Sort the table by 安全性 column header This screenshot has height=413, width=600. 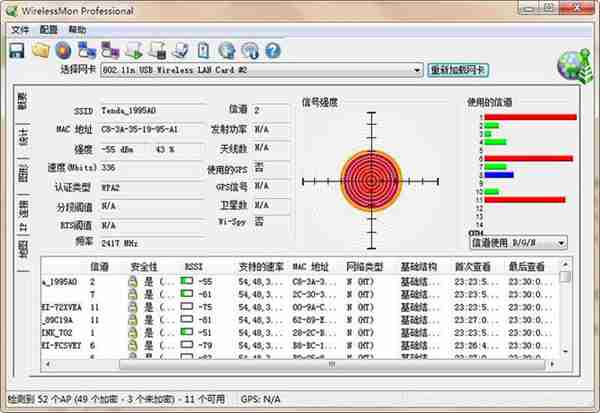144,267
